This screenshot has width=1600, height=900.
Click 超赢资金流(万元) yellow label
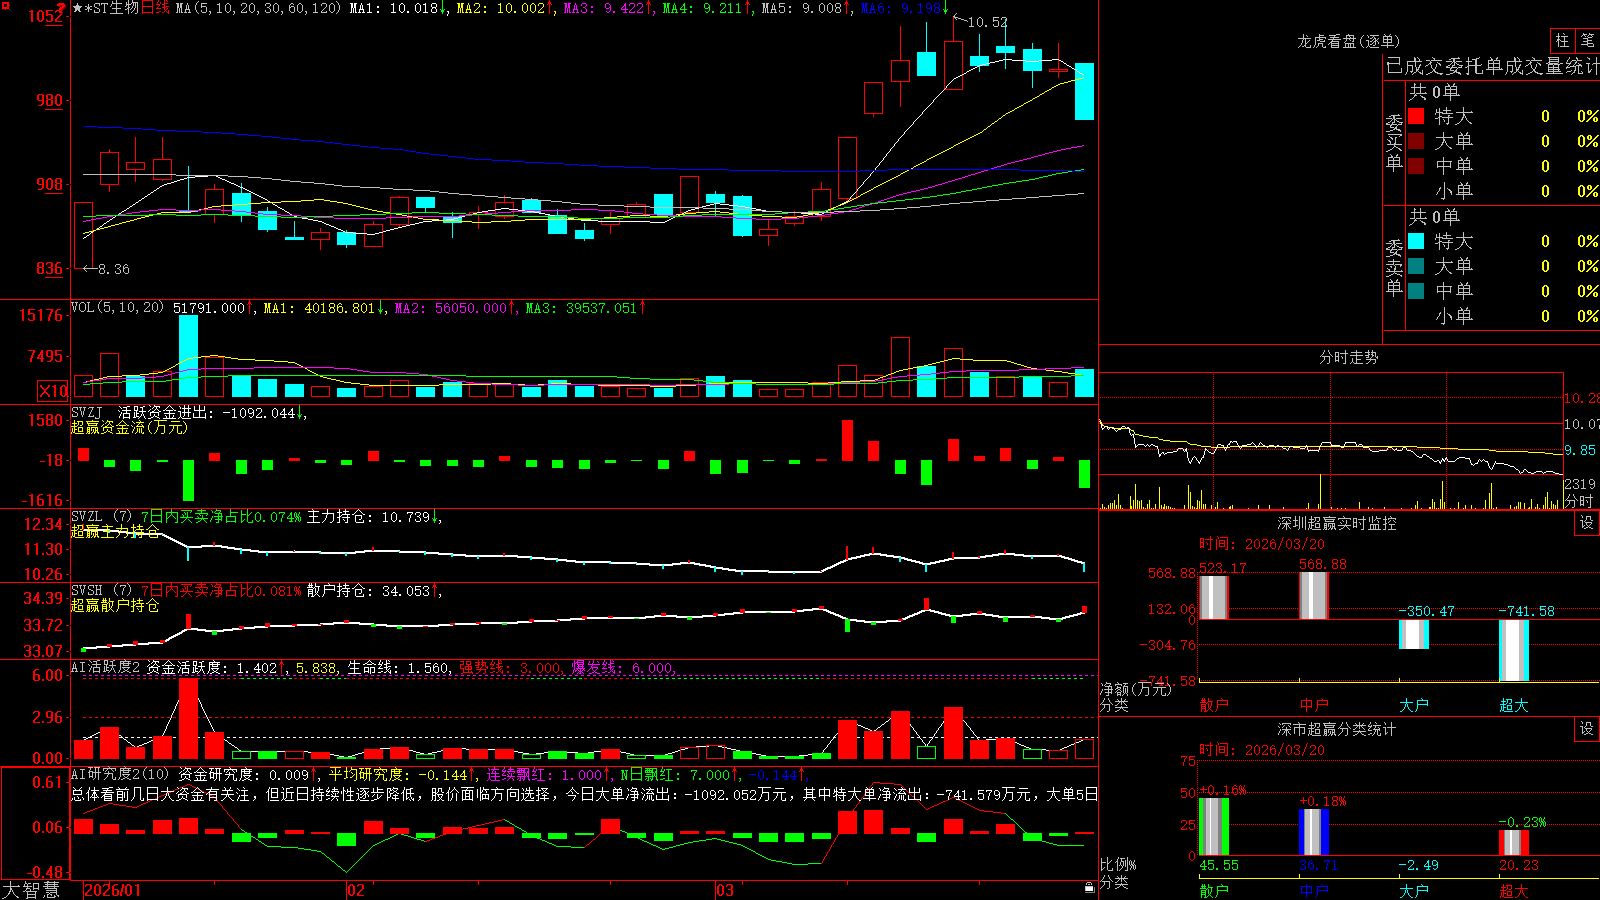(129, 427)
